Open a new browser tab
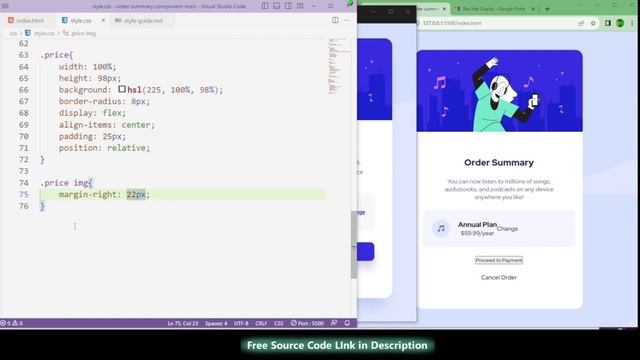Screen dimensions: 640x360 [x=547, y=9]
